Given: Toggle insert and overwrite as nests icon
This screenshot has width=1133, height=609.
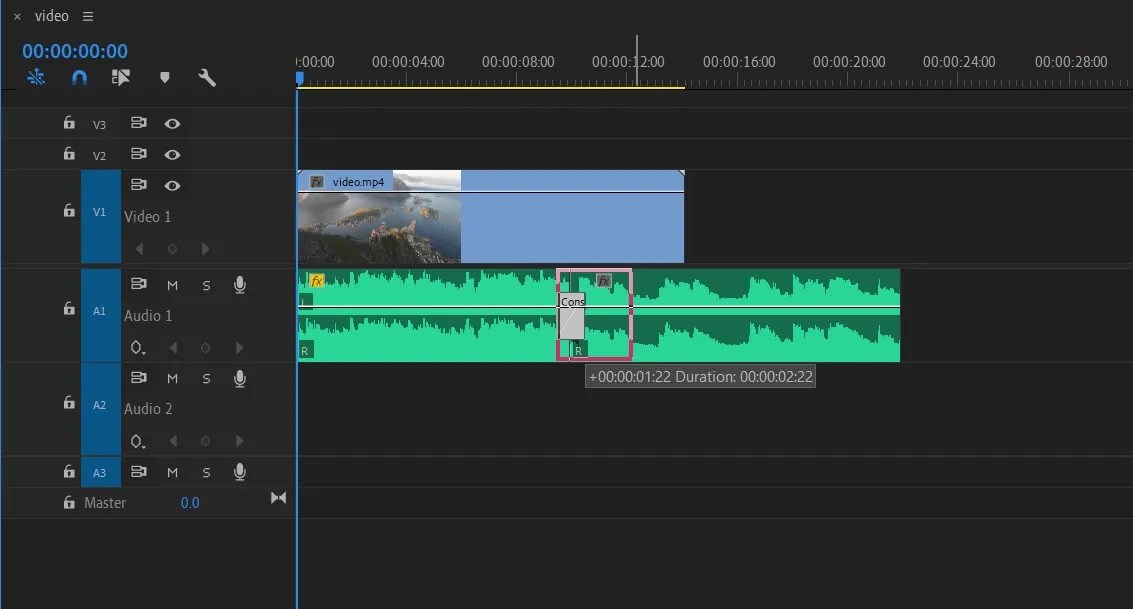Looking at the screenshot, I should (x=122, y=77).
